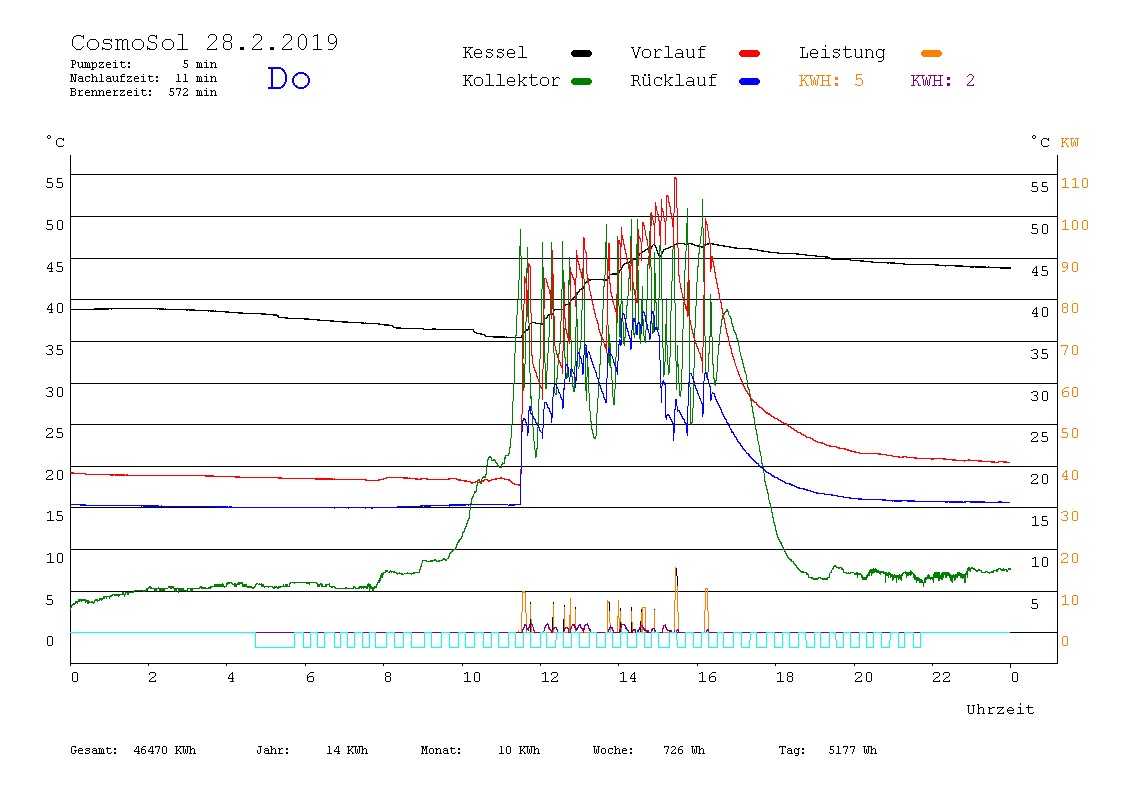Click the orange KW axis unit label
The image size is (1148, 812).
coord(1070,143)
